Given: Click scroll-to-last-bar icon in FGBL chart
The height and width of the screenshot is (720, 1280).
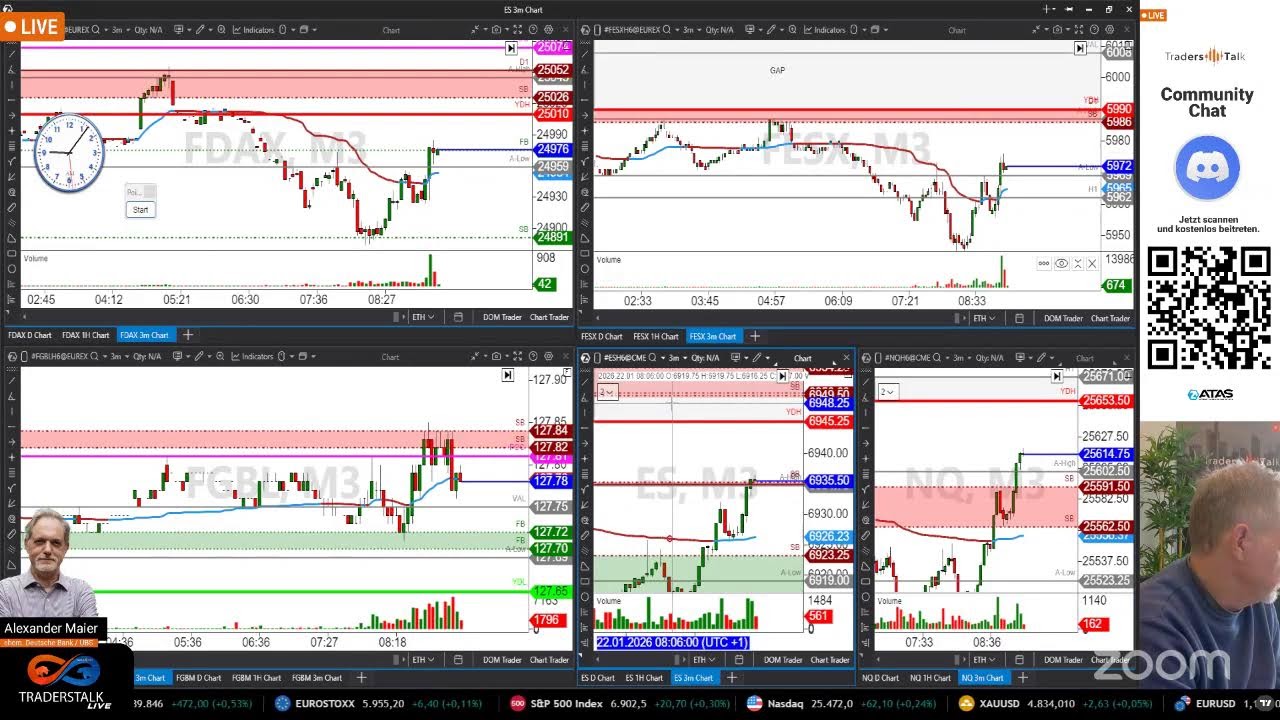Looking at the screenshot, I should (x=507, y=375).
